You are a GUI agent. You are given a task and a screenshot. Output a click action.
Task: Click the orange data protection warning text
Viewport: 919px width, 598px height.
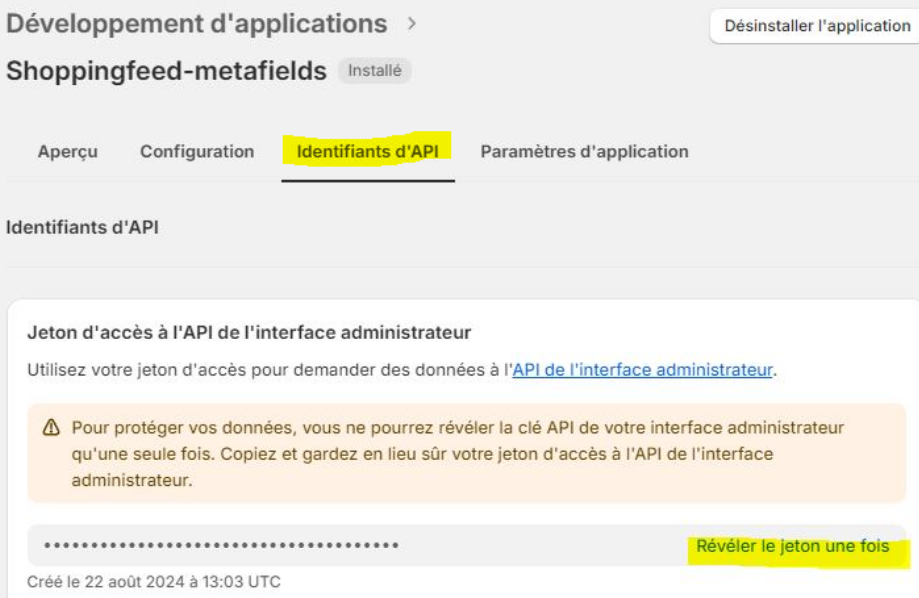tap(457, 454)
